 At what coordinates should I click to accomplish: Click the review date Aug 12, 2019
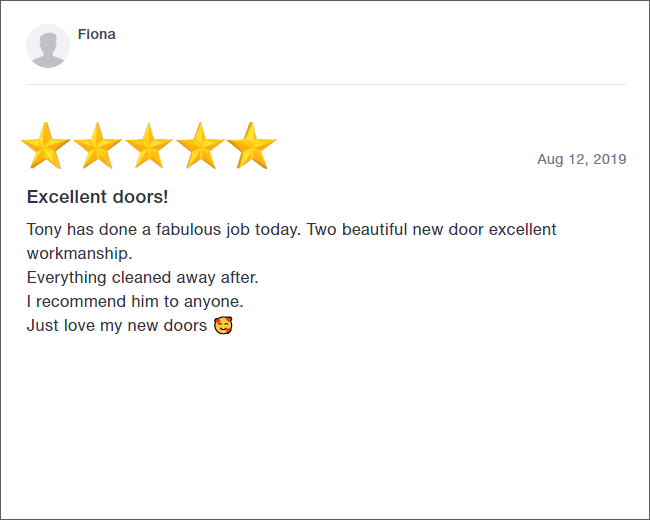click(581, 159)
